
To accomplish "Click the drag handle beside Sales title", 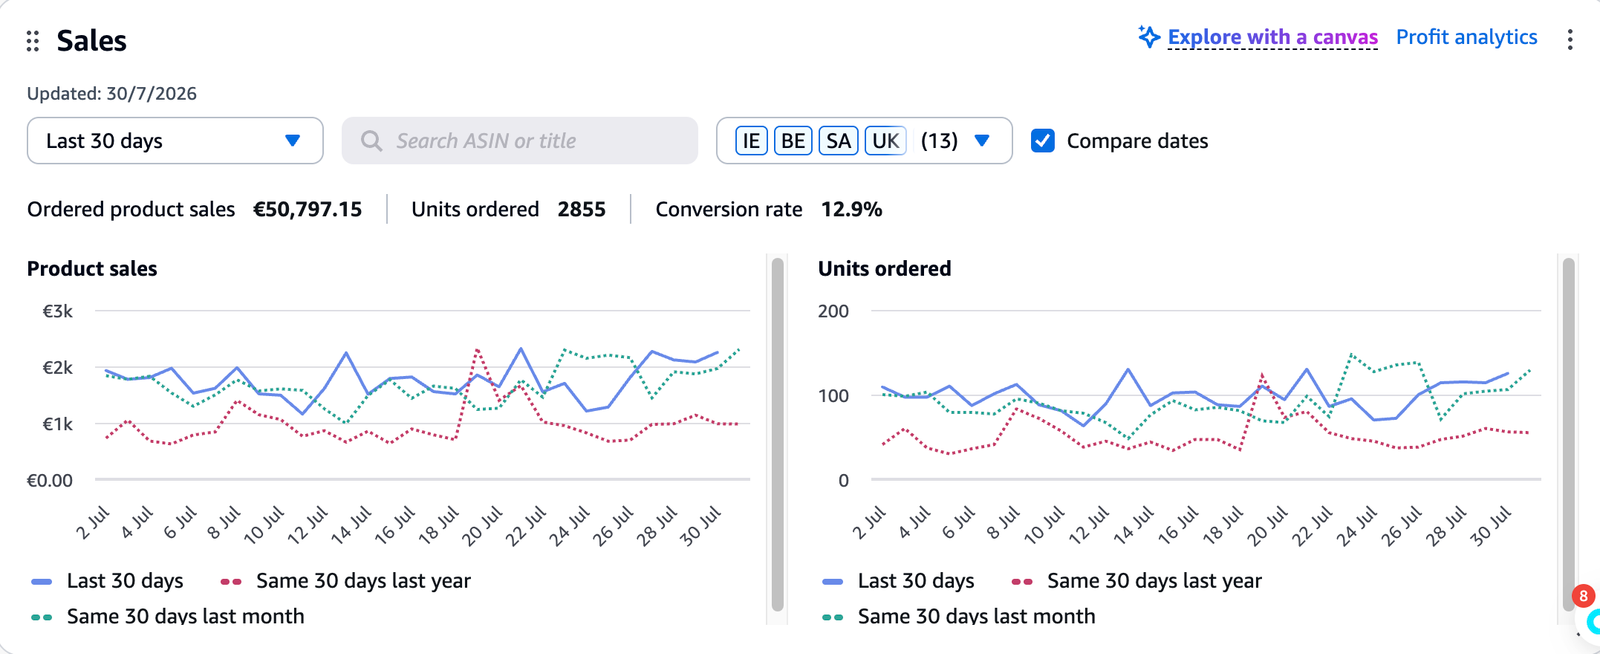I will pos(33,41).
